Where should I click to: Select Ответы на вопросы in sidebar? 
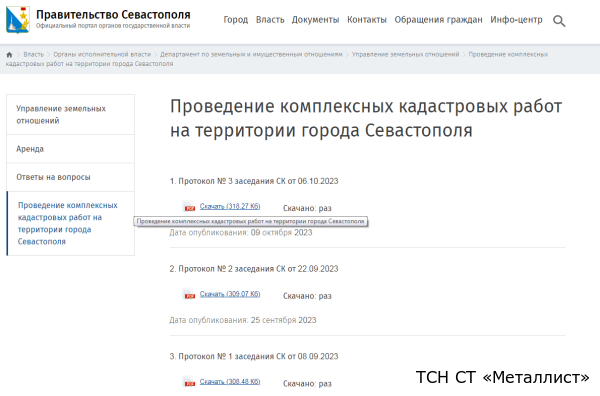(x=70, y=177)
